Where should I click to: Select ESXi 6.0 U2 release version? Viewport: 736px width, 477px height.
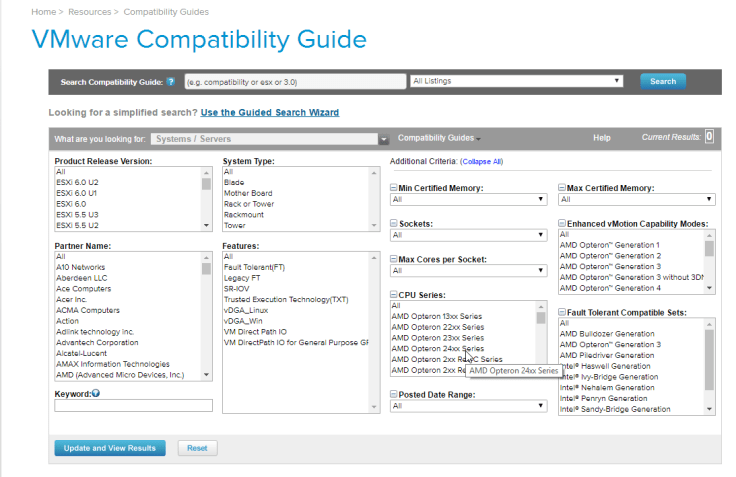(77, 182)
